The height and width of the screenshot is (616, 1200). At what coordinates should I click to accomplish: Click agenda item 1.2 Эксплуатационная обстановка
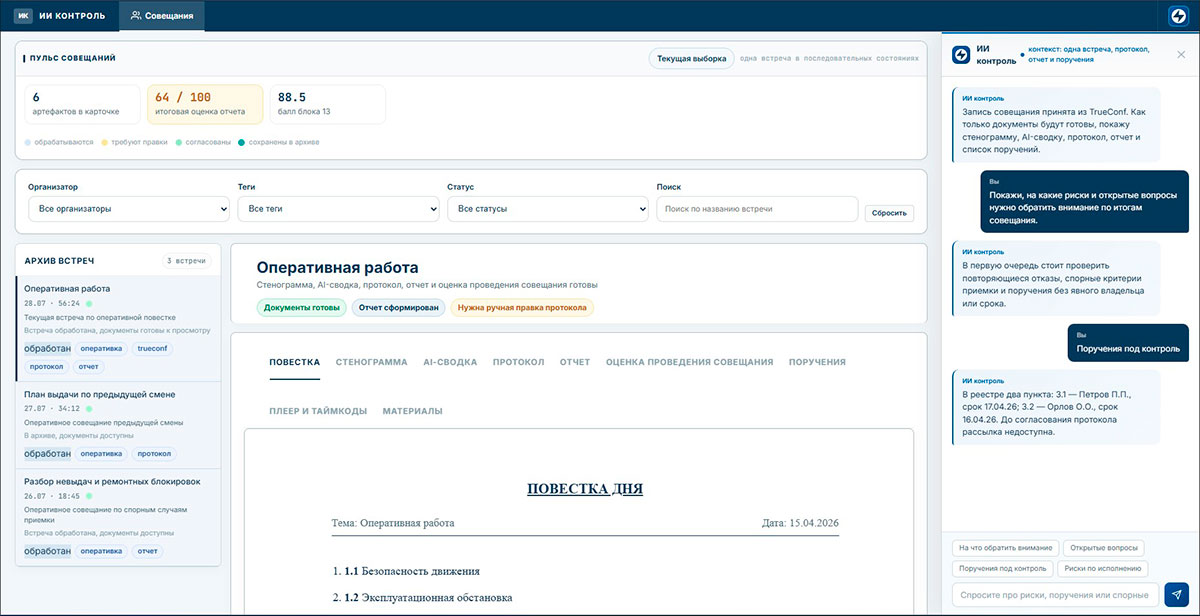[428, 597]
